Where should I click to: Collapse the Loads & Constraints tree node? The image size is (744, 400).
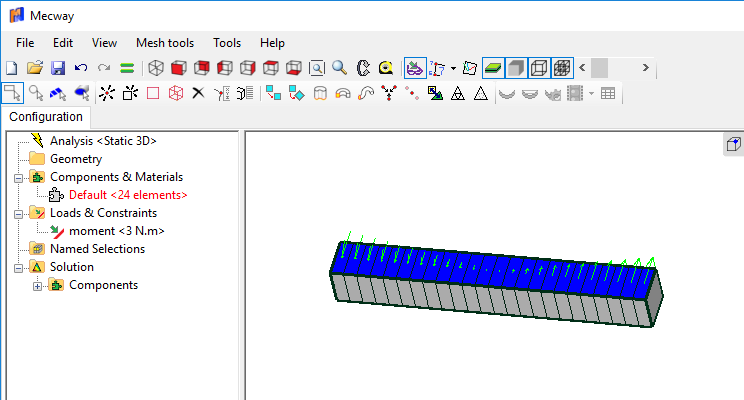pos(19,214)
